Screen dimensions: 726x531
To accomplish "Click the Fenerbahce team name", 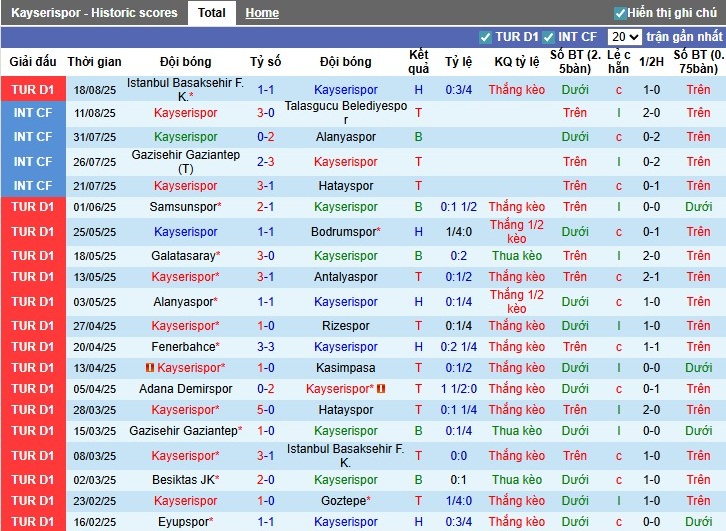I will 183,346.
